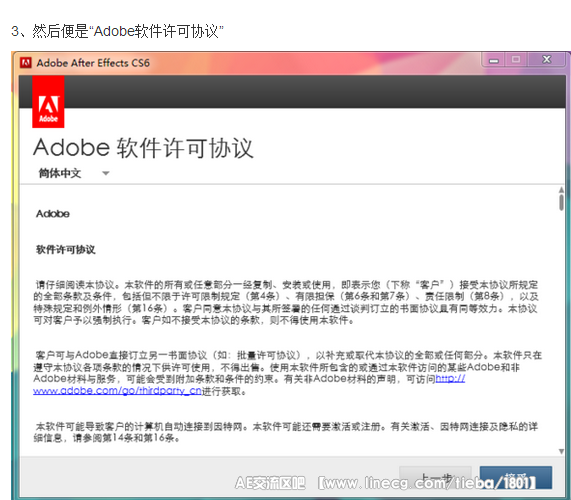Click the scrollbar up arrow of the agreement
This screenshot has width=571, height=500.
pyautogui.click(x=561, y=190)
